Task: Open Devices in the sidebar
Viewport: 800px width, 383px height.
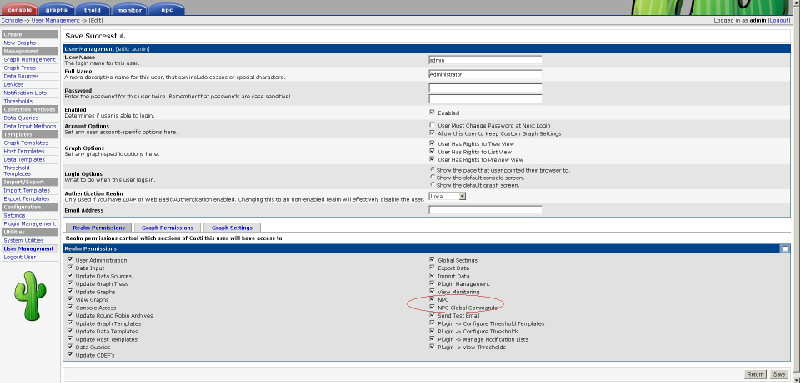Action: point(13,84)
